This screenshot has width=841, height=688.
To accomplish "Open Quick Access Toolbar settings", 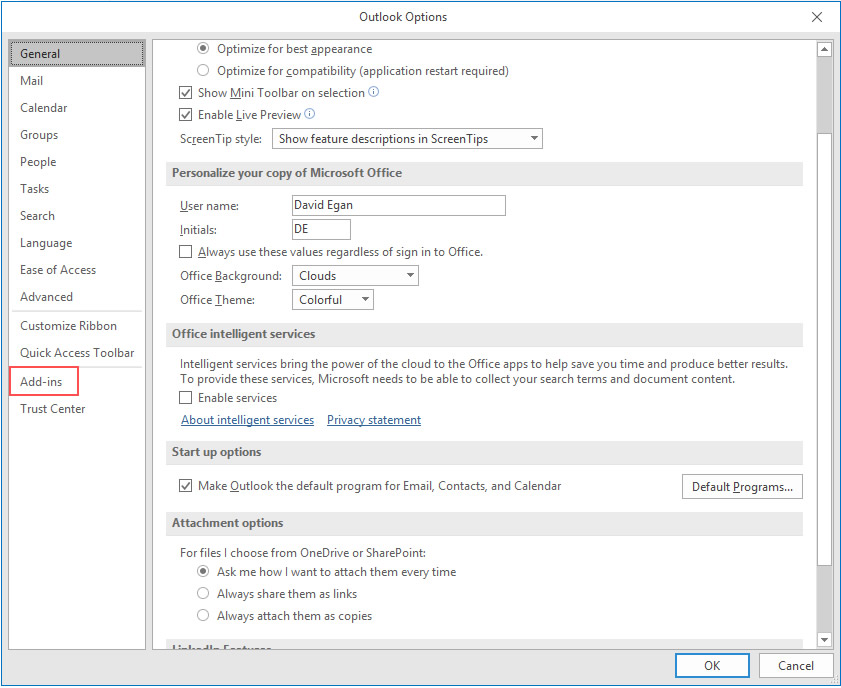I will [x=77, y=353].
